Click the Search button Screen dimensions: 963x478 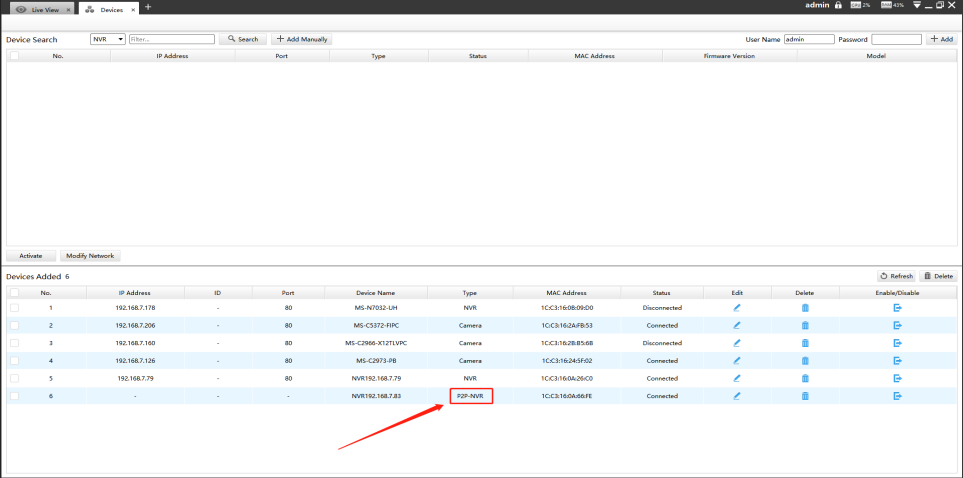point(243,39)
